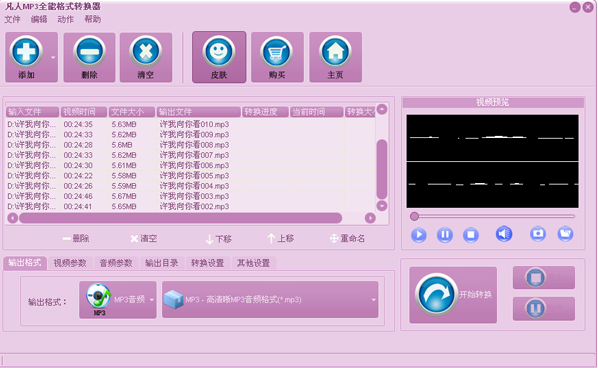
Task: Click the horizontal scroll right arrow
Action: 370,218
